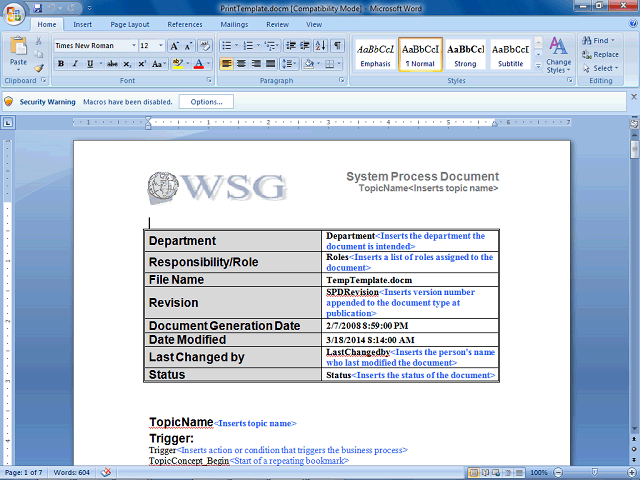This screenshot has width=640, height=480.
Task: Click the Words: 604 status count
Action: [x=71, y=473]
